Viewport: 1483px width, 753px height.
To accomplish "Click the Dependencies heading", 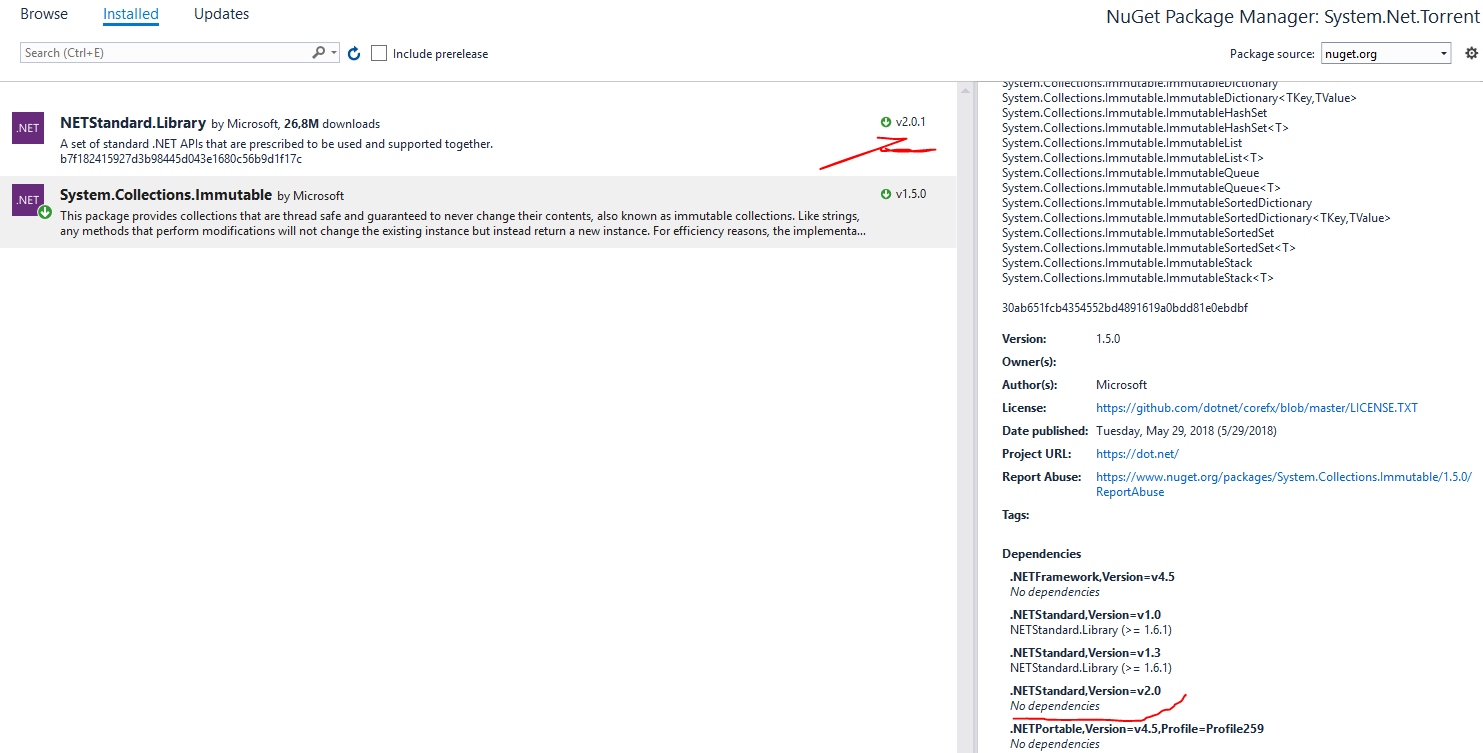I will (1041, 554).
